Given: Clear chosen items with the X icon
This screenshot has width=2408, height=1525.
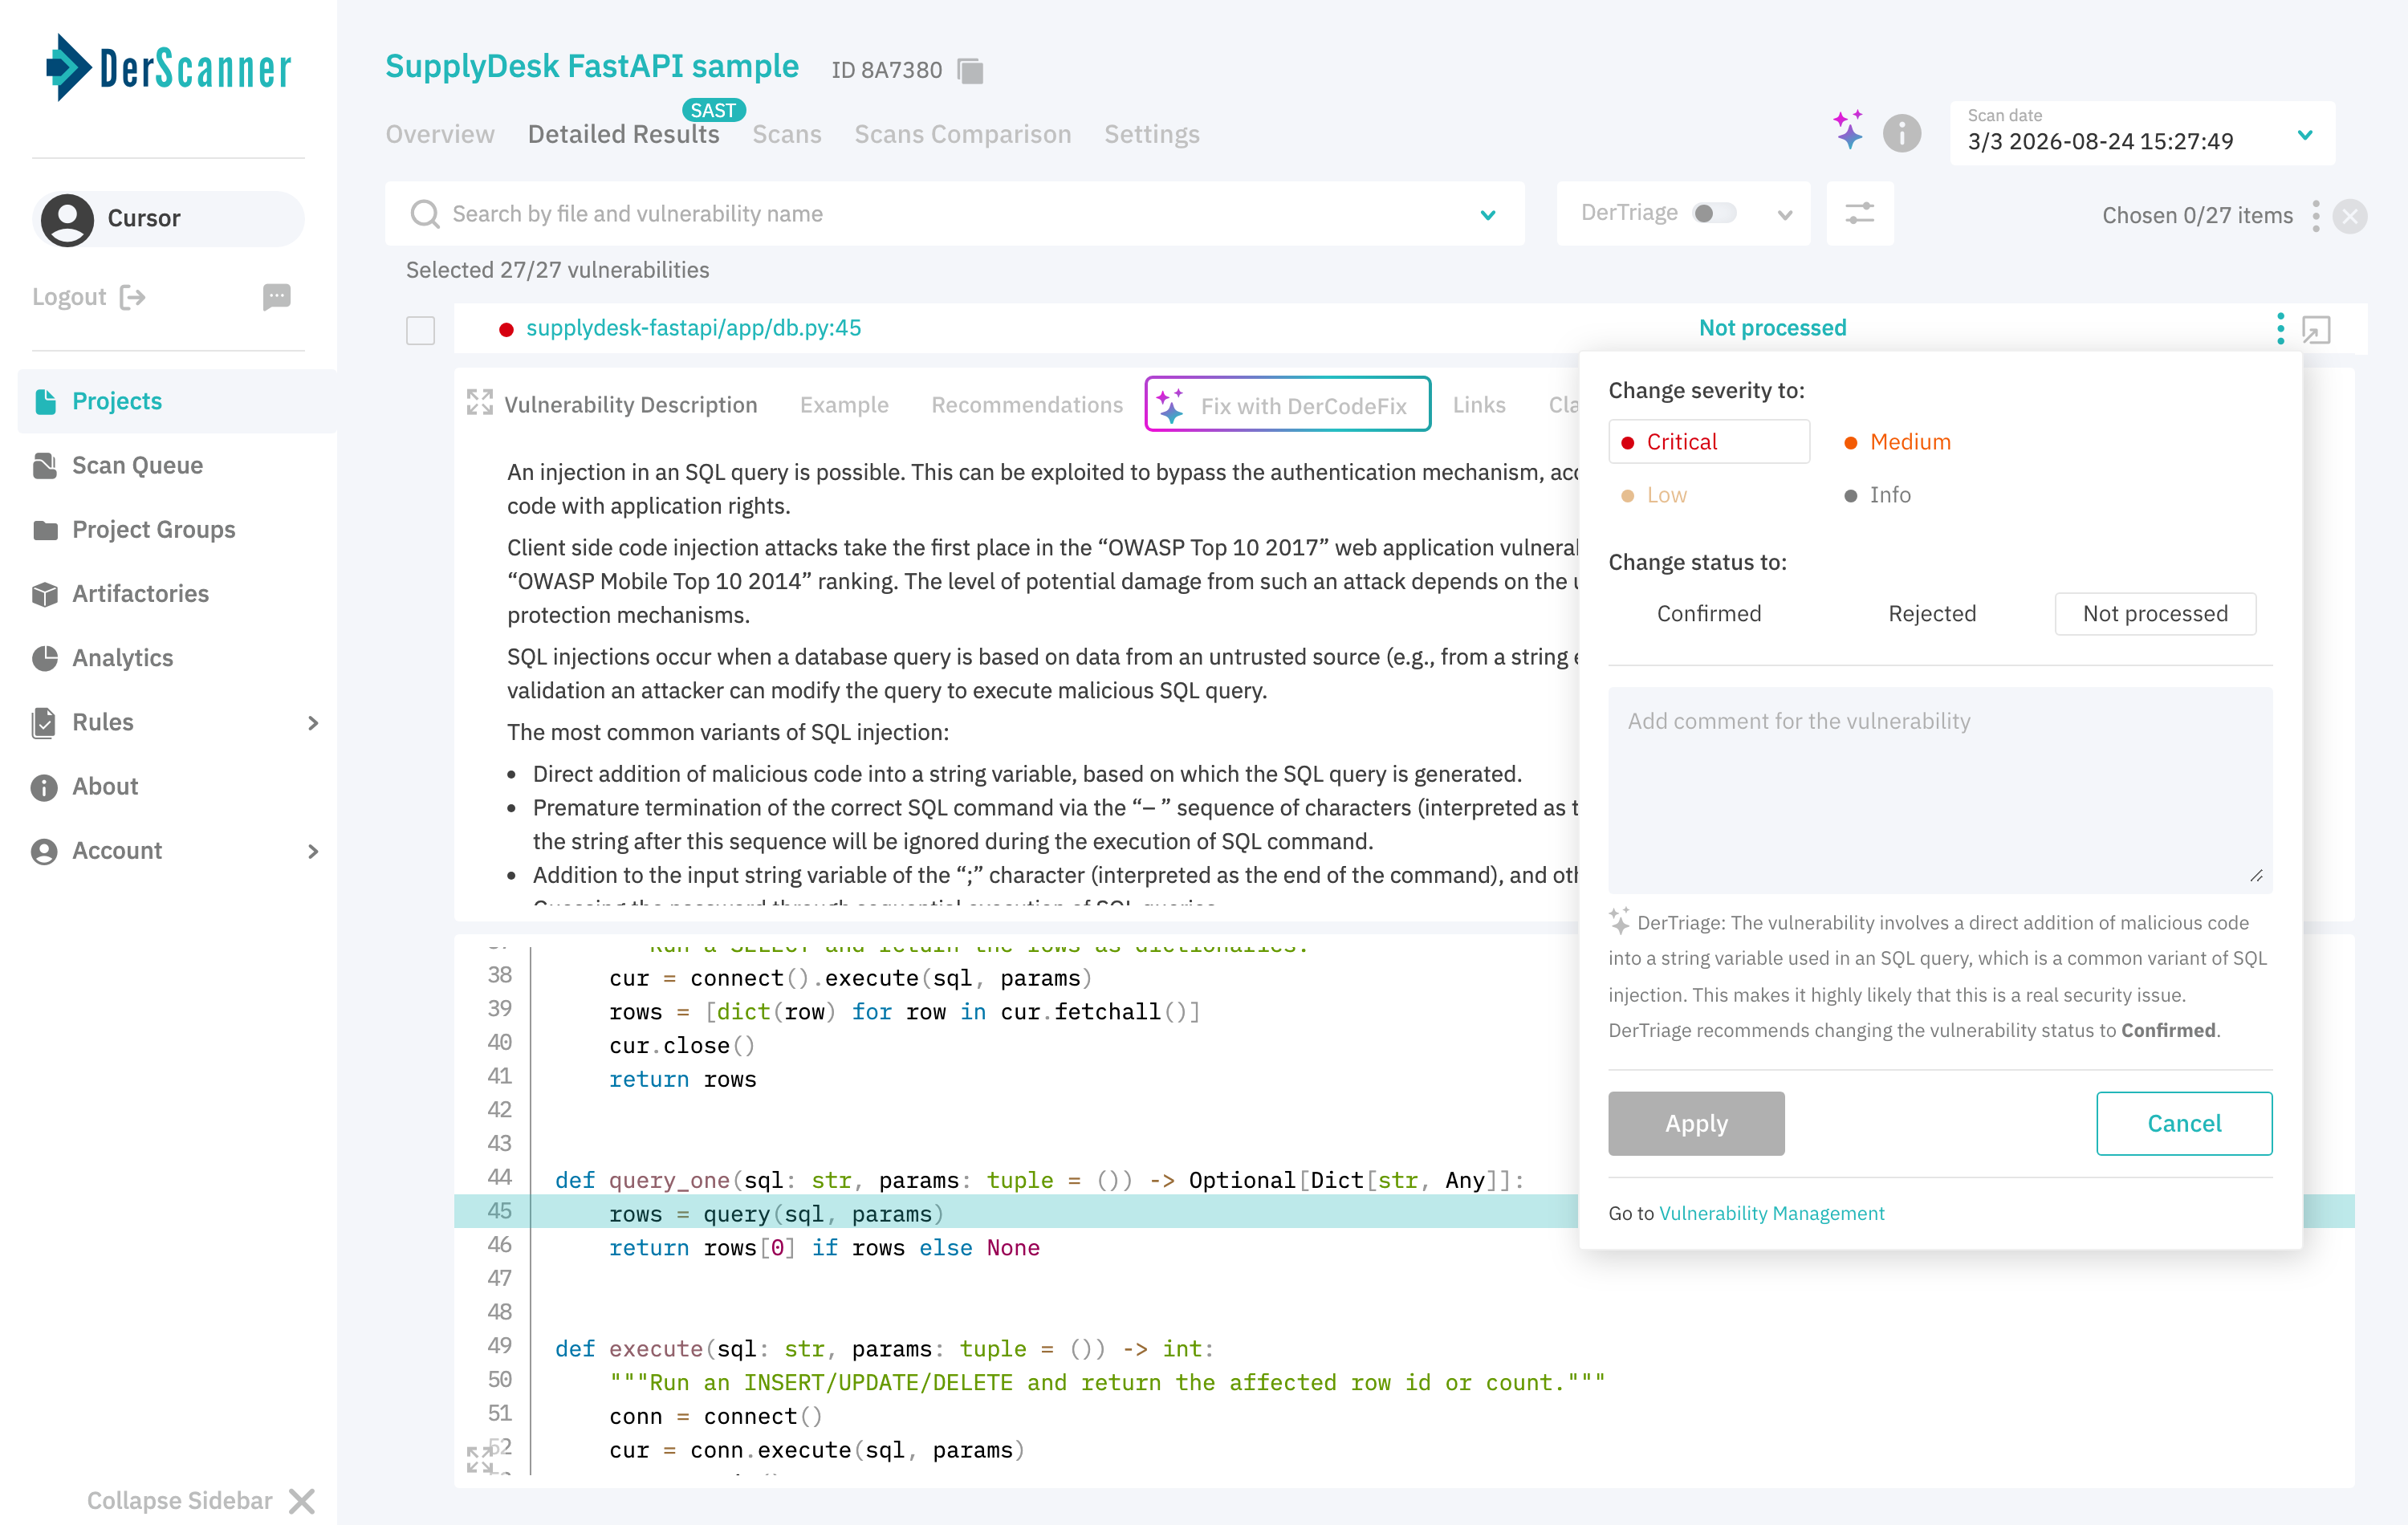Looking at the screenshot, I should [x=2349, y=216].
